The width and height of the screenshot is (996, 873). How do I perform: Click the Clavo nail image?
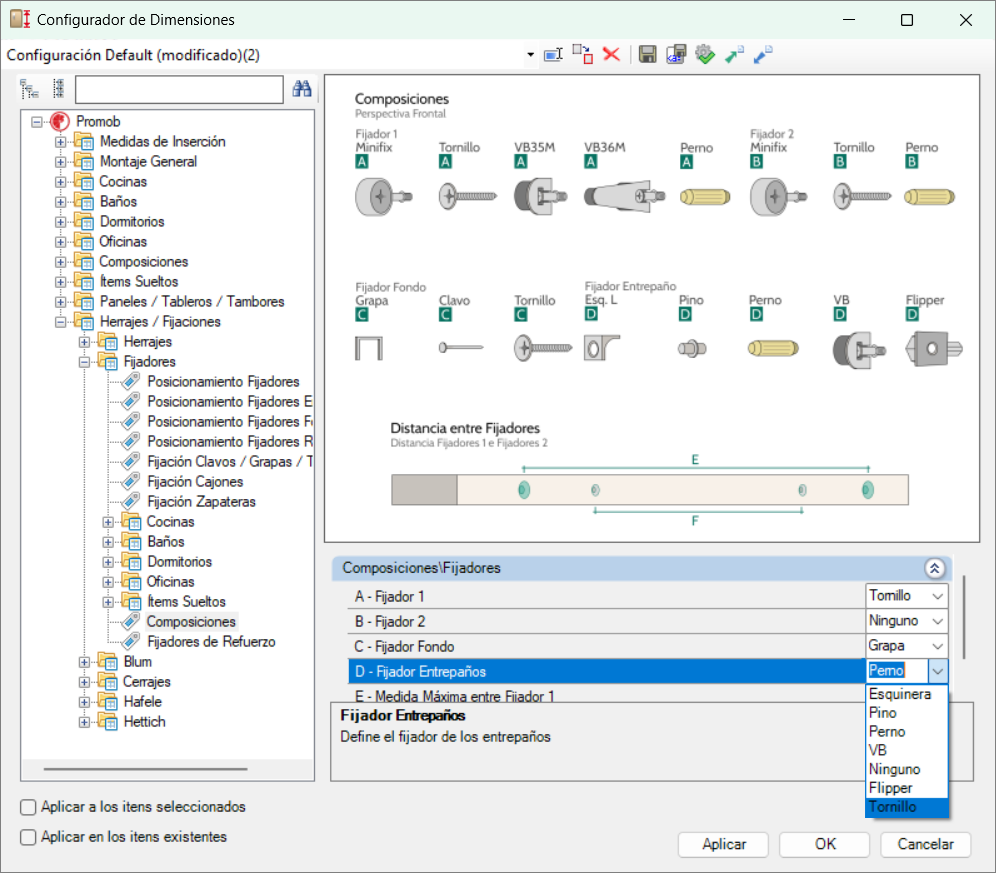[461, 348]
